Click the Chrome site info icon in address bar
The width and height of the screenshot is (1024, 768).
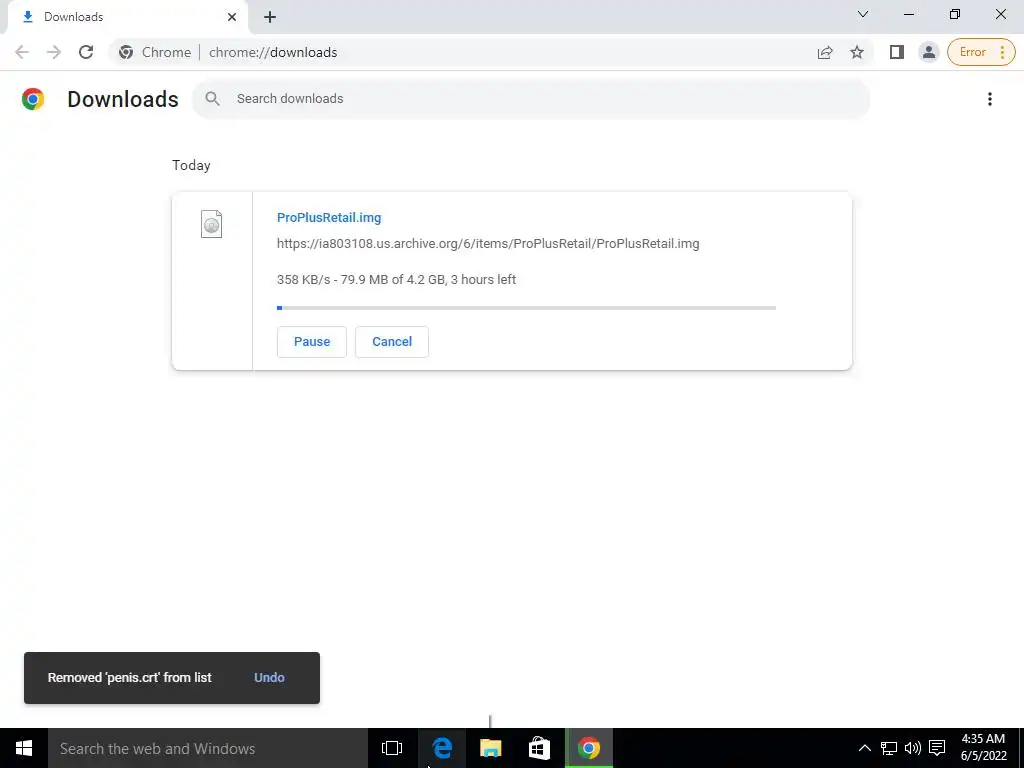pos(126,52)
